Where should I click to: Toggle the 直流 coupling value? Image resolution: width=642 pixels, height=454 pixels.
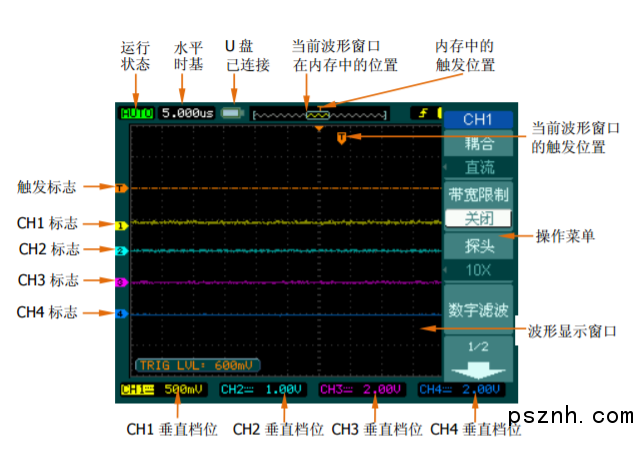point(477,167)
